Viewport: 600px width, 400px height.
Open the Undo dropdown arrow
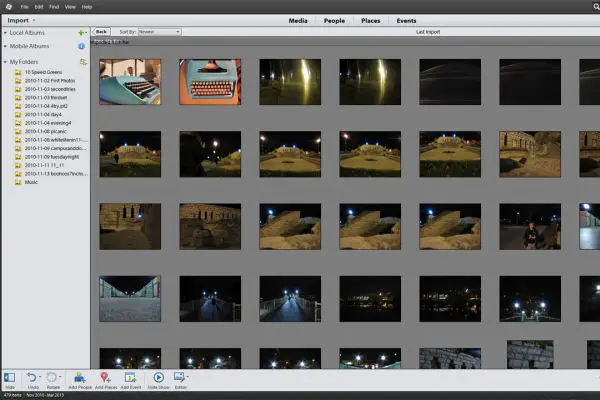coord(40,377)
